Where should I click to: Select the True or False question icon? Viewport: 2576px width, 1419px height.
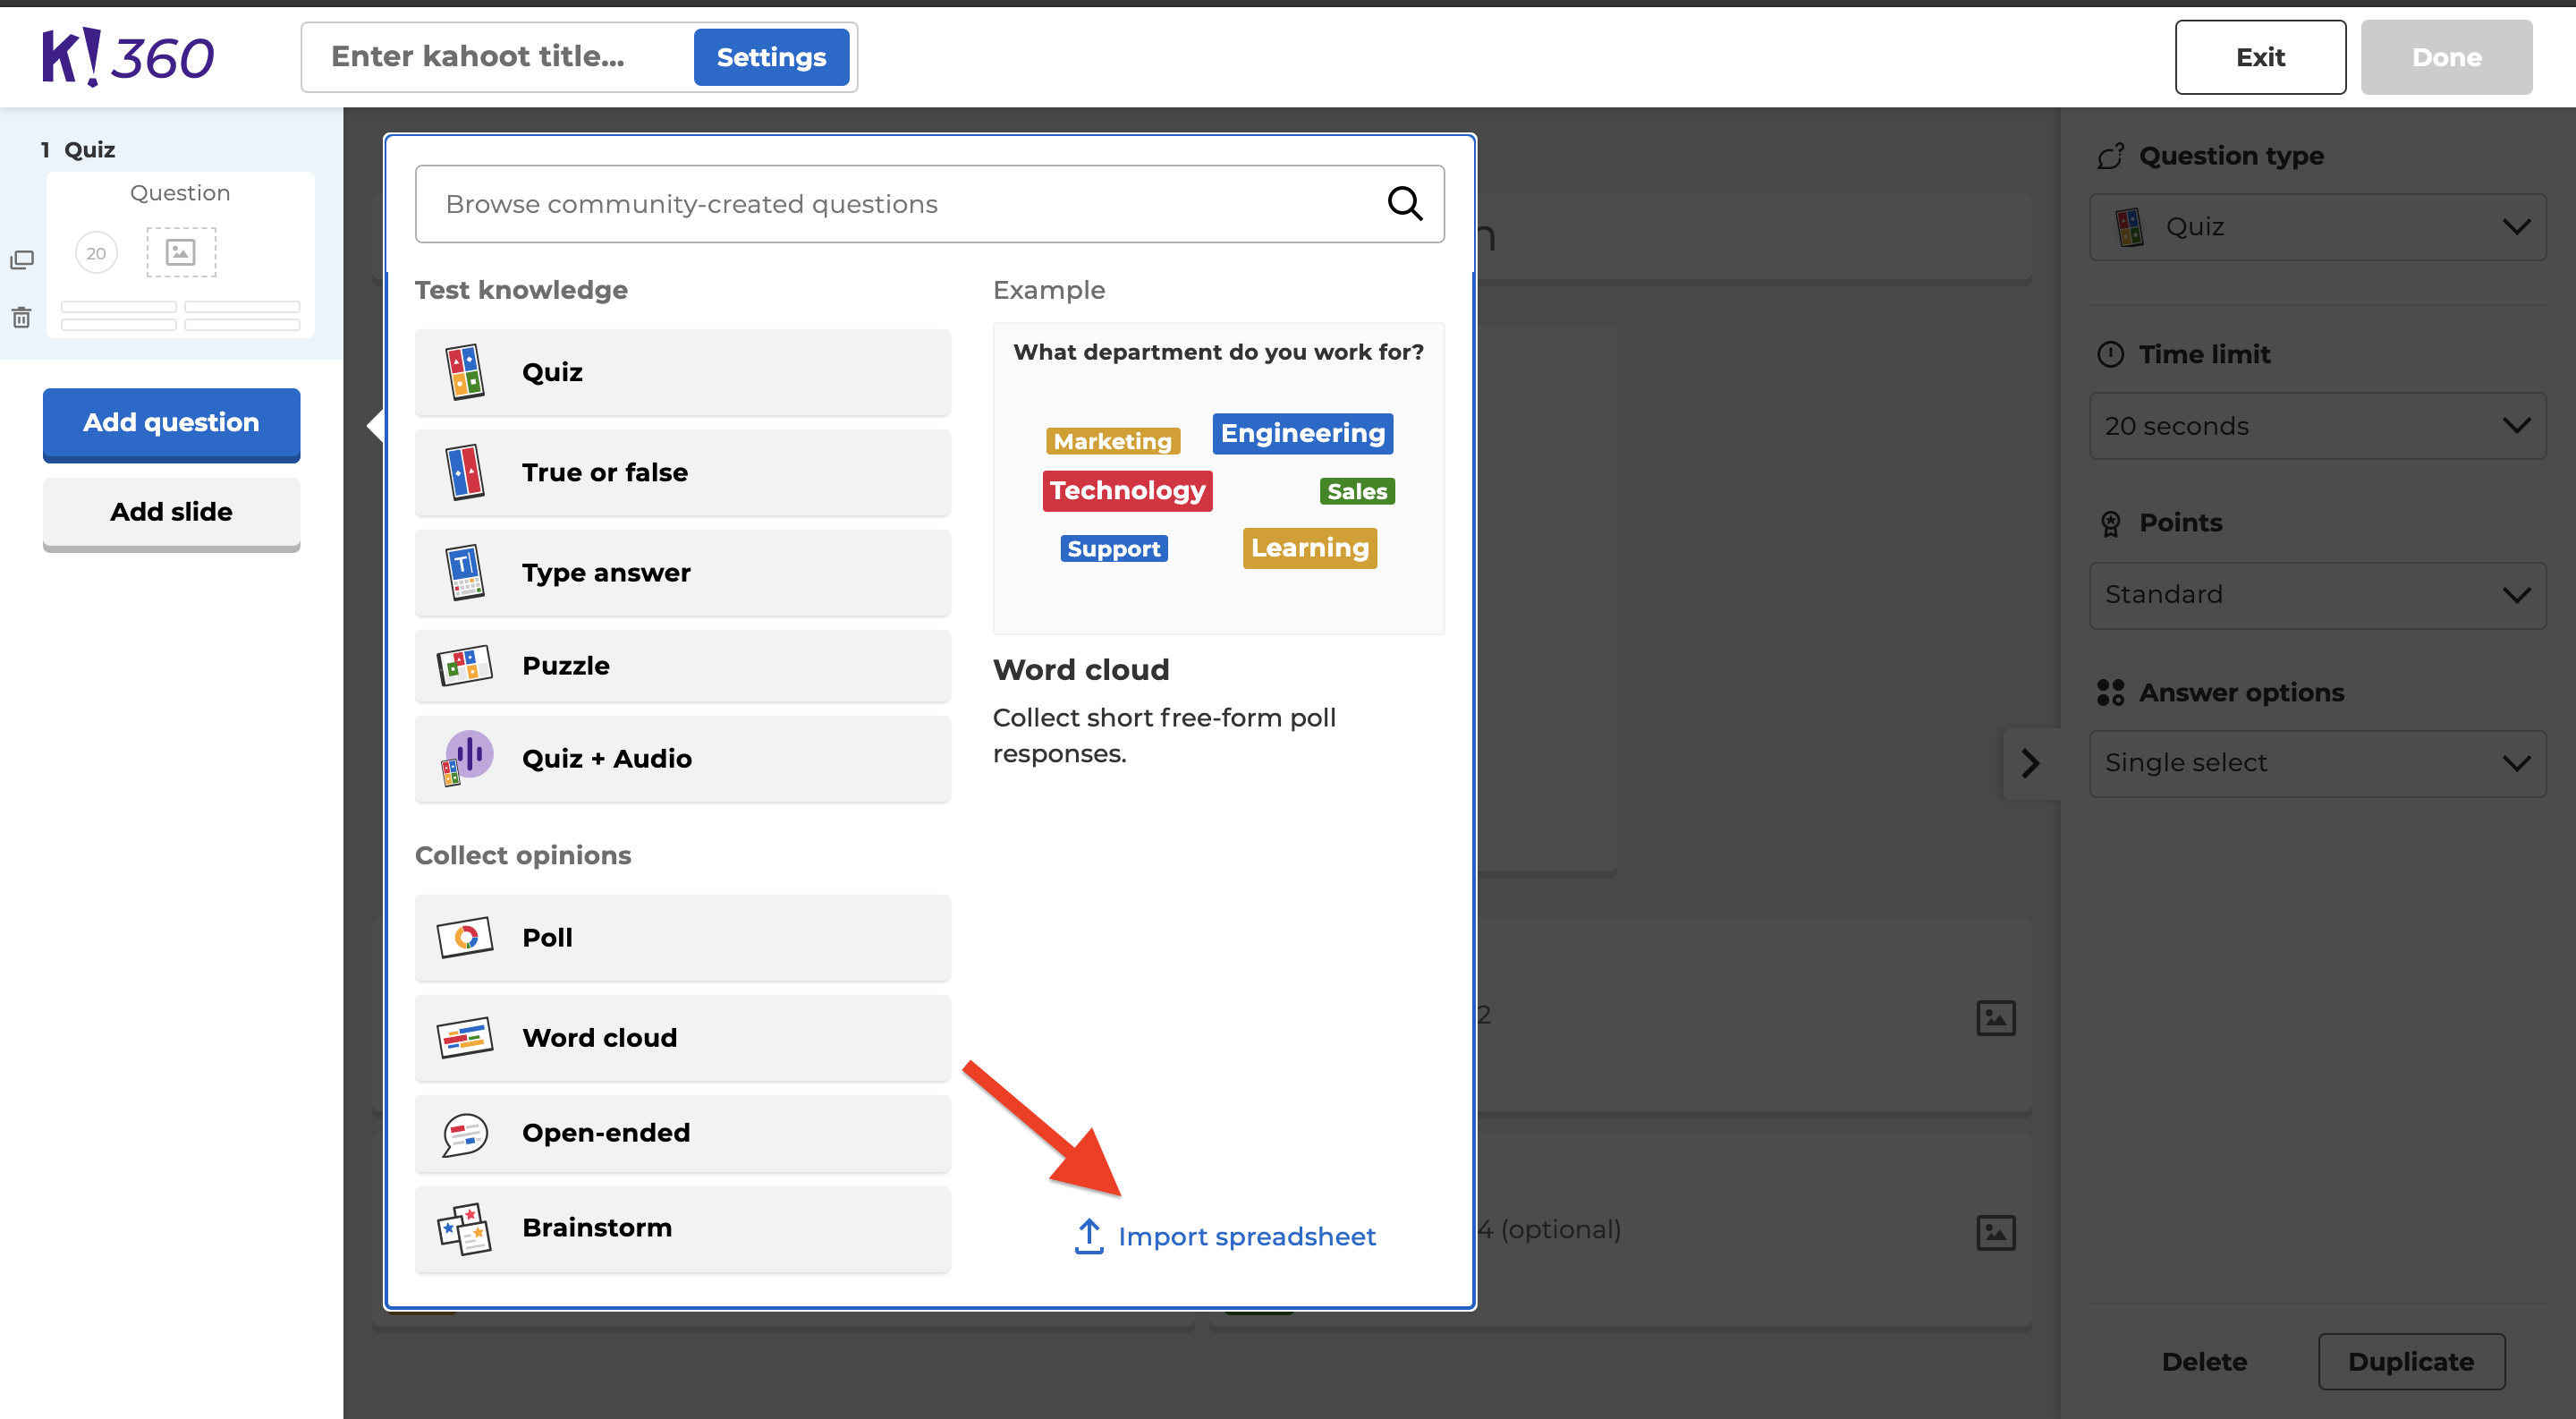(462, 472)
